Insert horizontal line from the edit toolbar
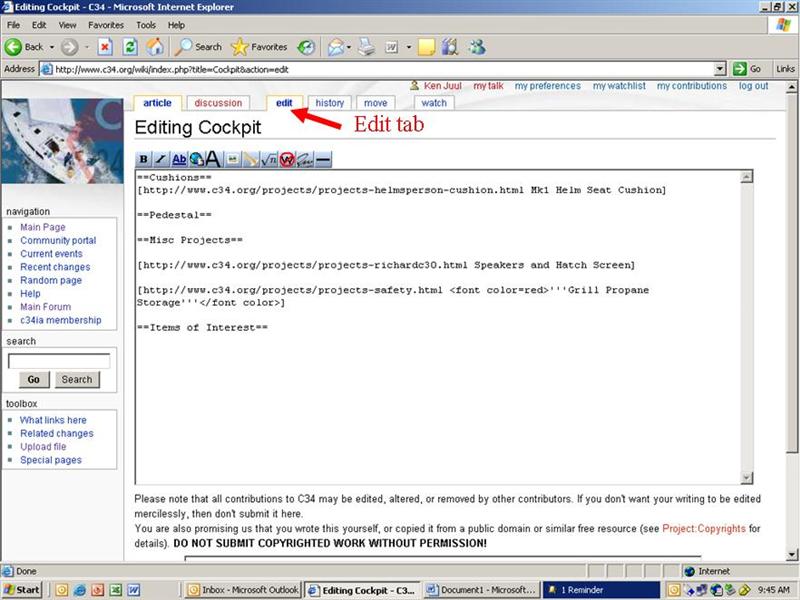 pos(323,159)
